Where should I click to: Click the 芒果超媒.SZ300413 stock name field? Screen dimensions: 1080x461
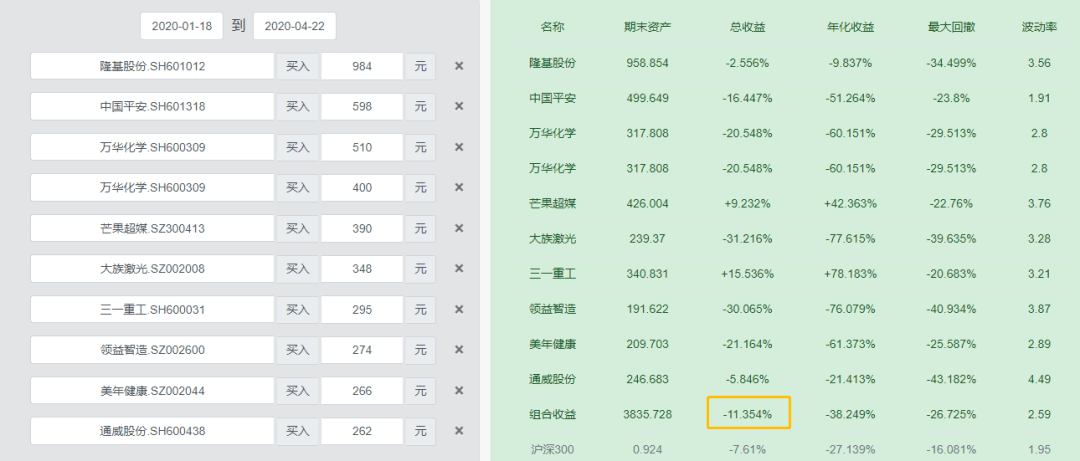click(152, 228)
